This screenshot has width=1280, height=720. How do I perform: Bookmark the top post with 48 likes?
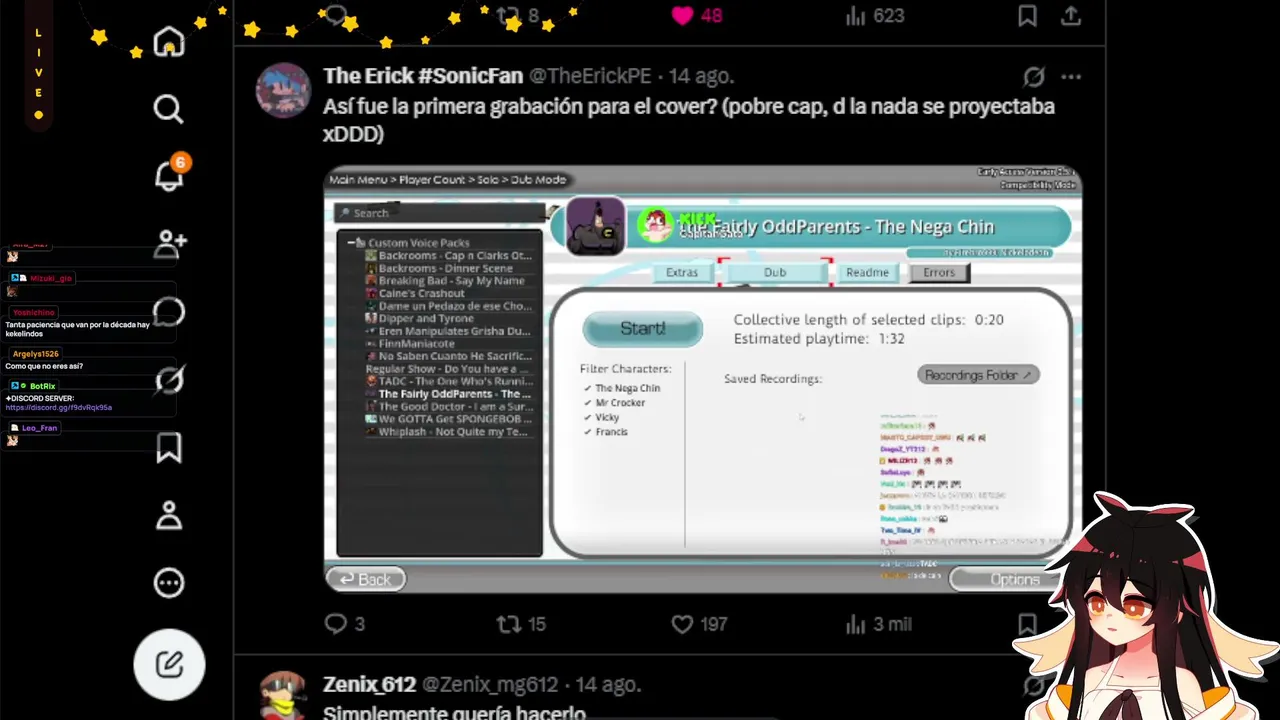tap(1027, 15)
